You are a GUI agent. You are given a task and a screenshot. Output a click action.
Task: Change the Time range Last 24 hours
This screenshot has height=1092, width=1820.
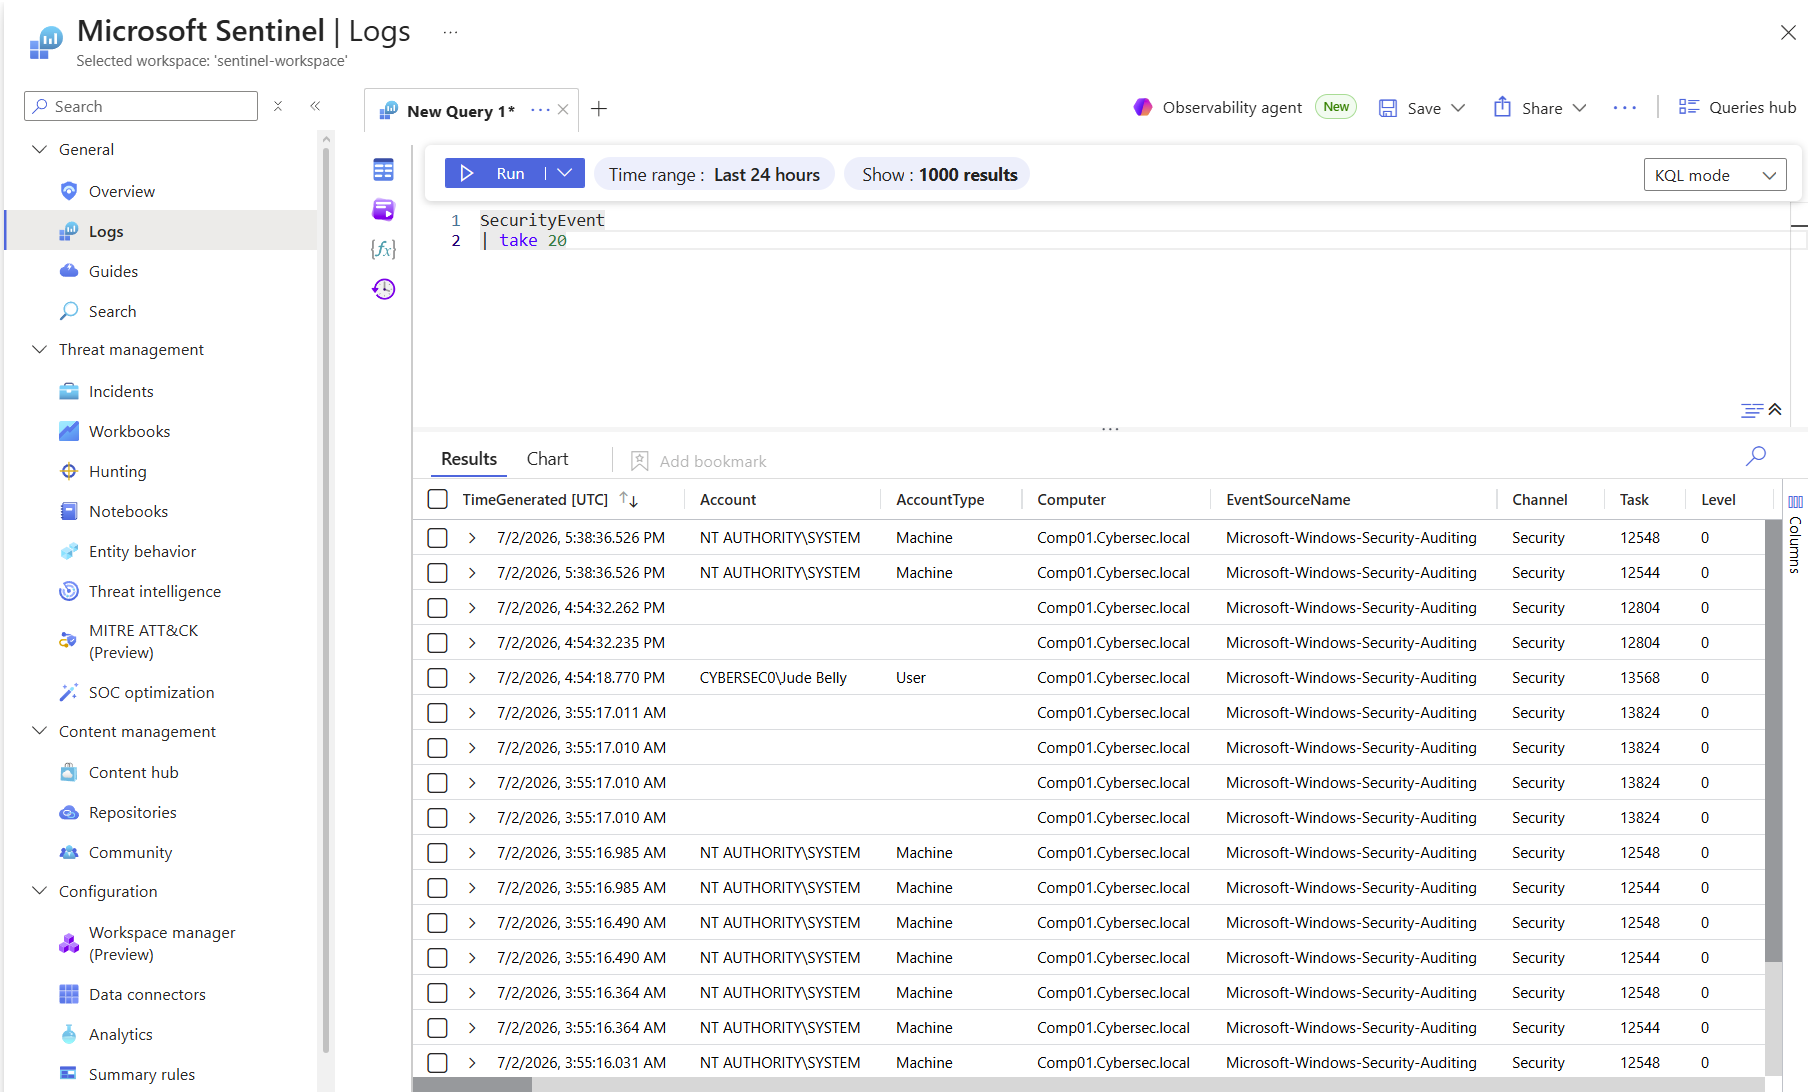point(714,175)
